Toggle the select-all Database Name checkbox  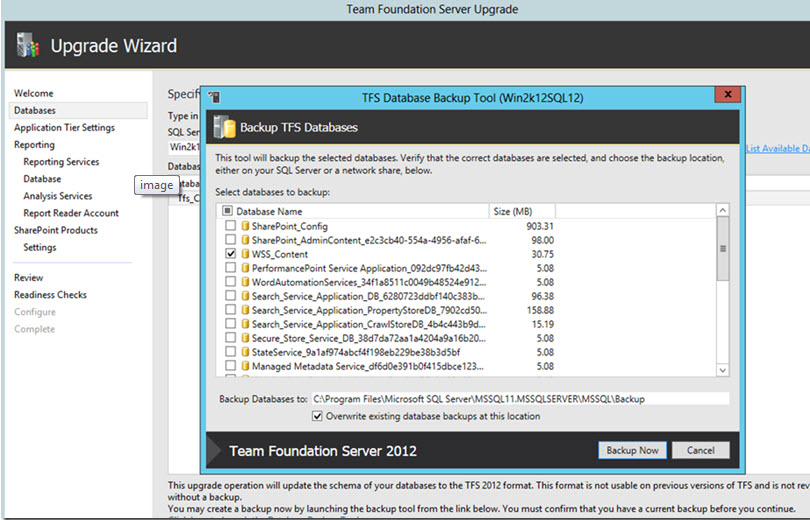227,211
